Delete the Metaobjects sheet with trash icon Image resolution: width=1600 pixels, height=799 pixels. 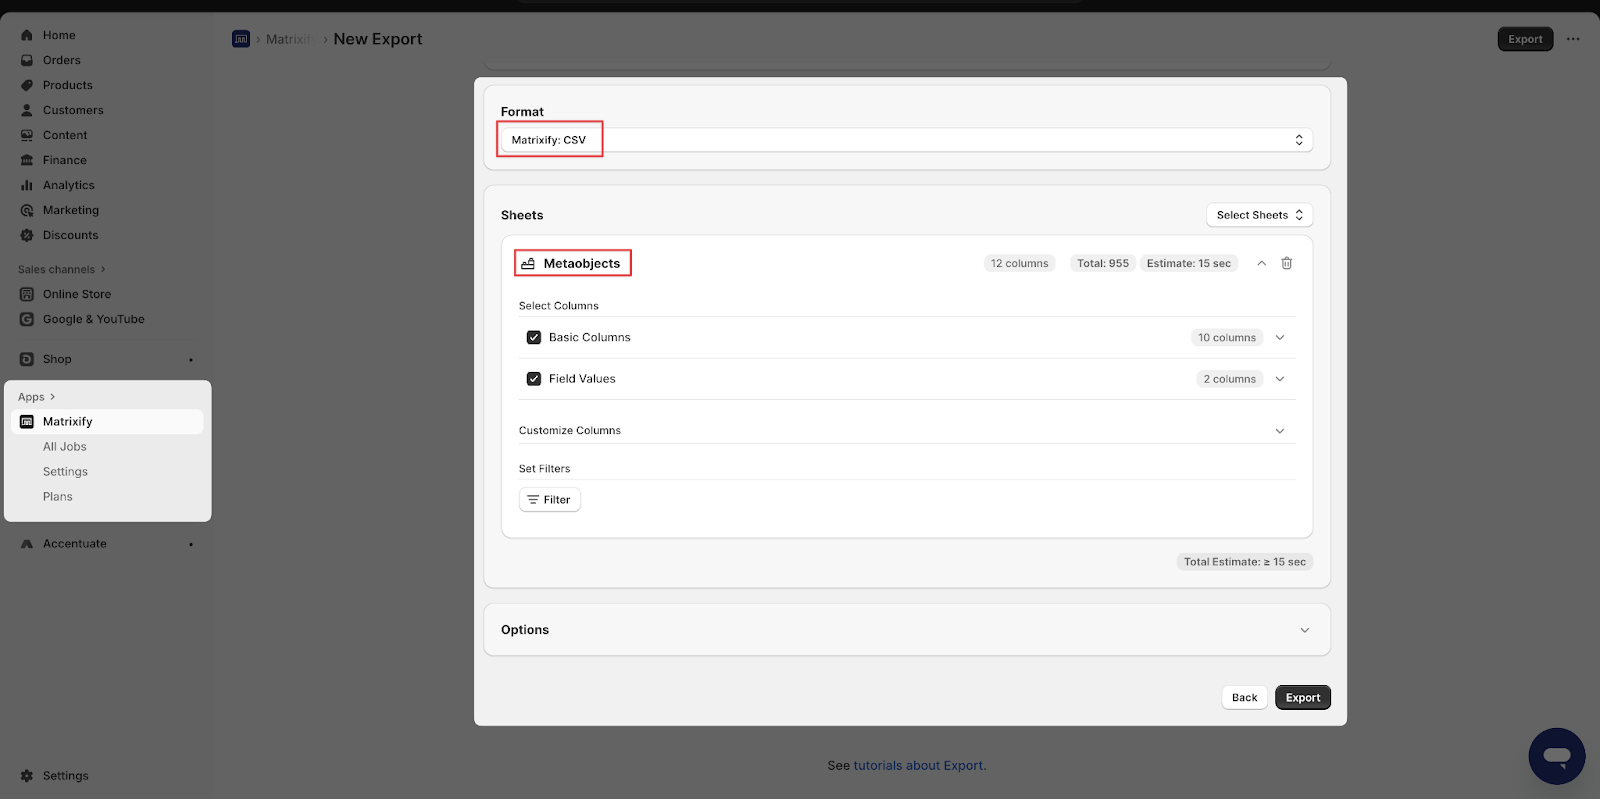point(1287,263)
